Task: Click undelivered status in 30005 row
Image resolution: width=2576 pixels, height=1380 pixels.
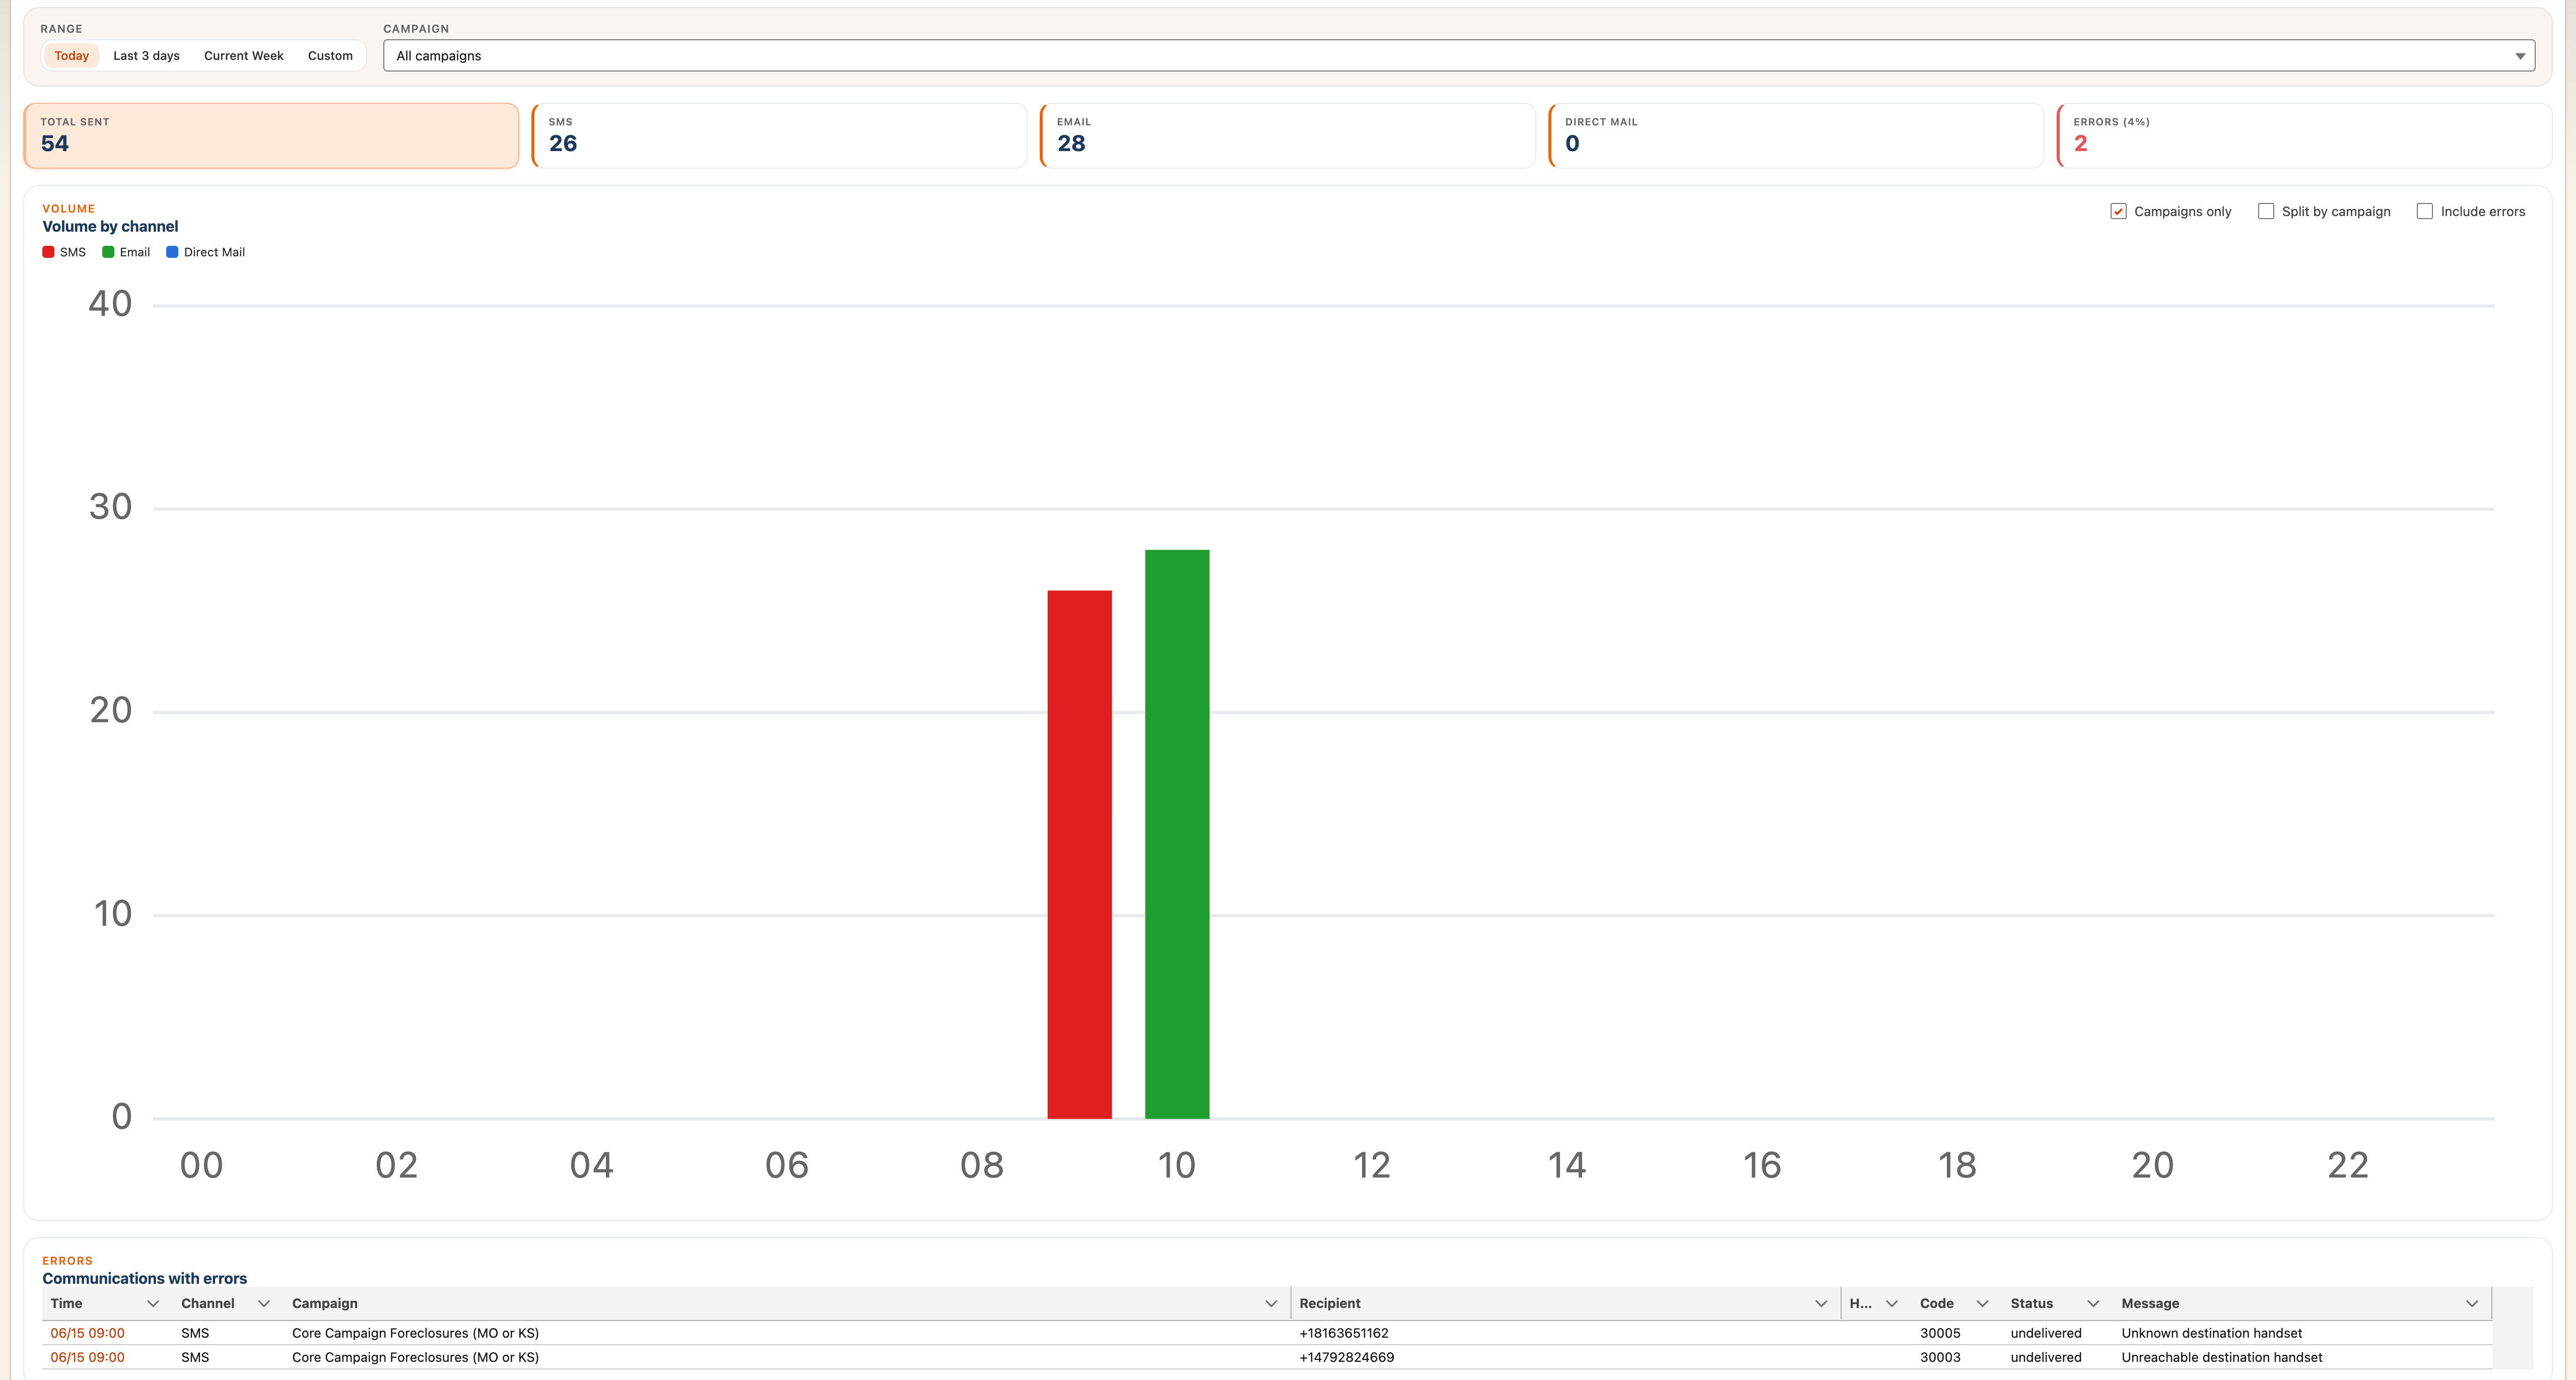Action: click(x=2046, y=1333)
